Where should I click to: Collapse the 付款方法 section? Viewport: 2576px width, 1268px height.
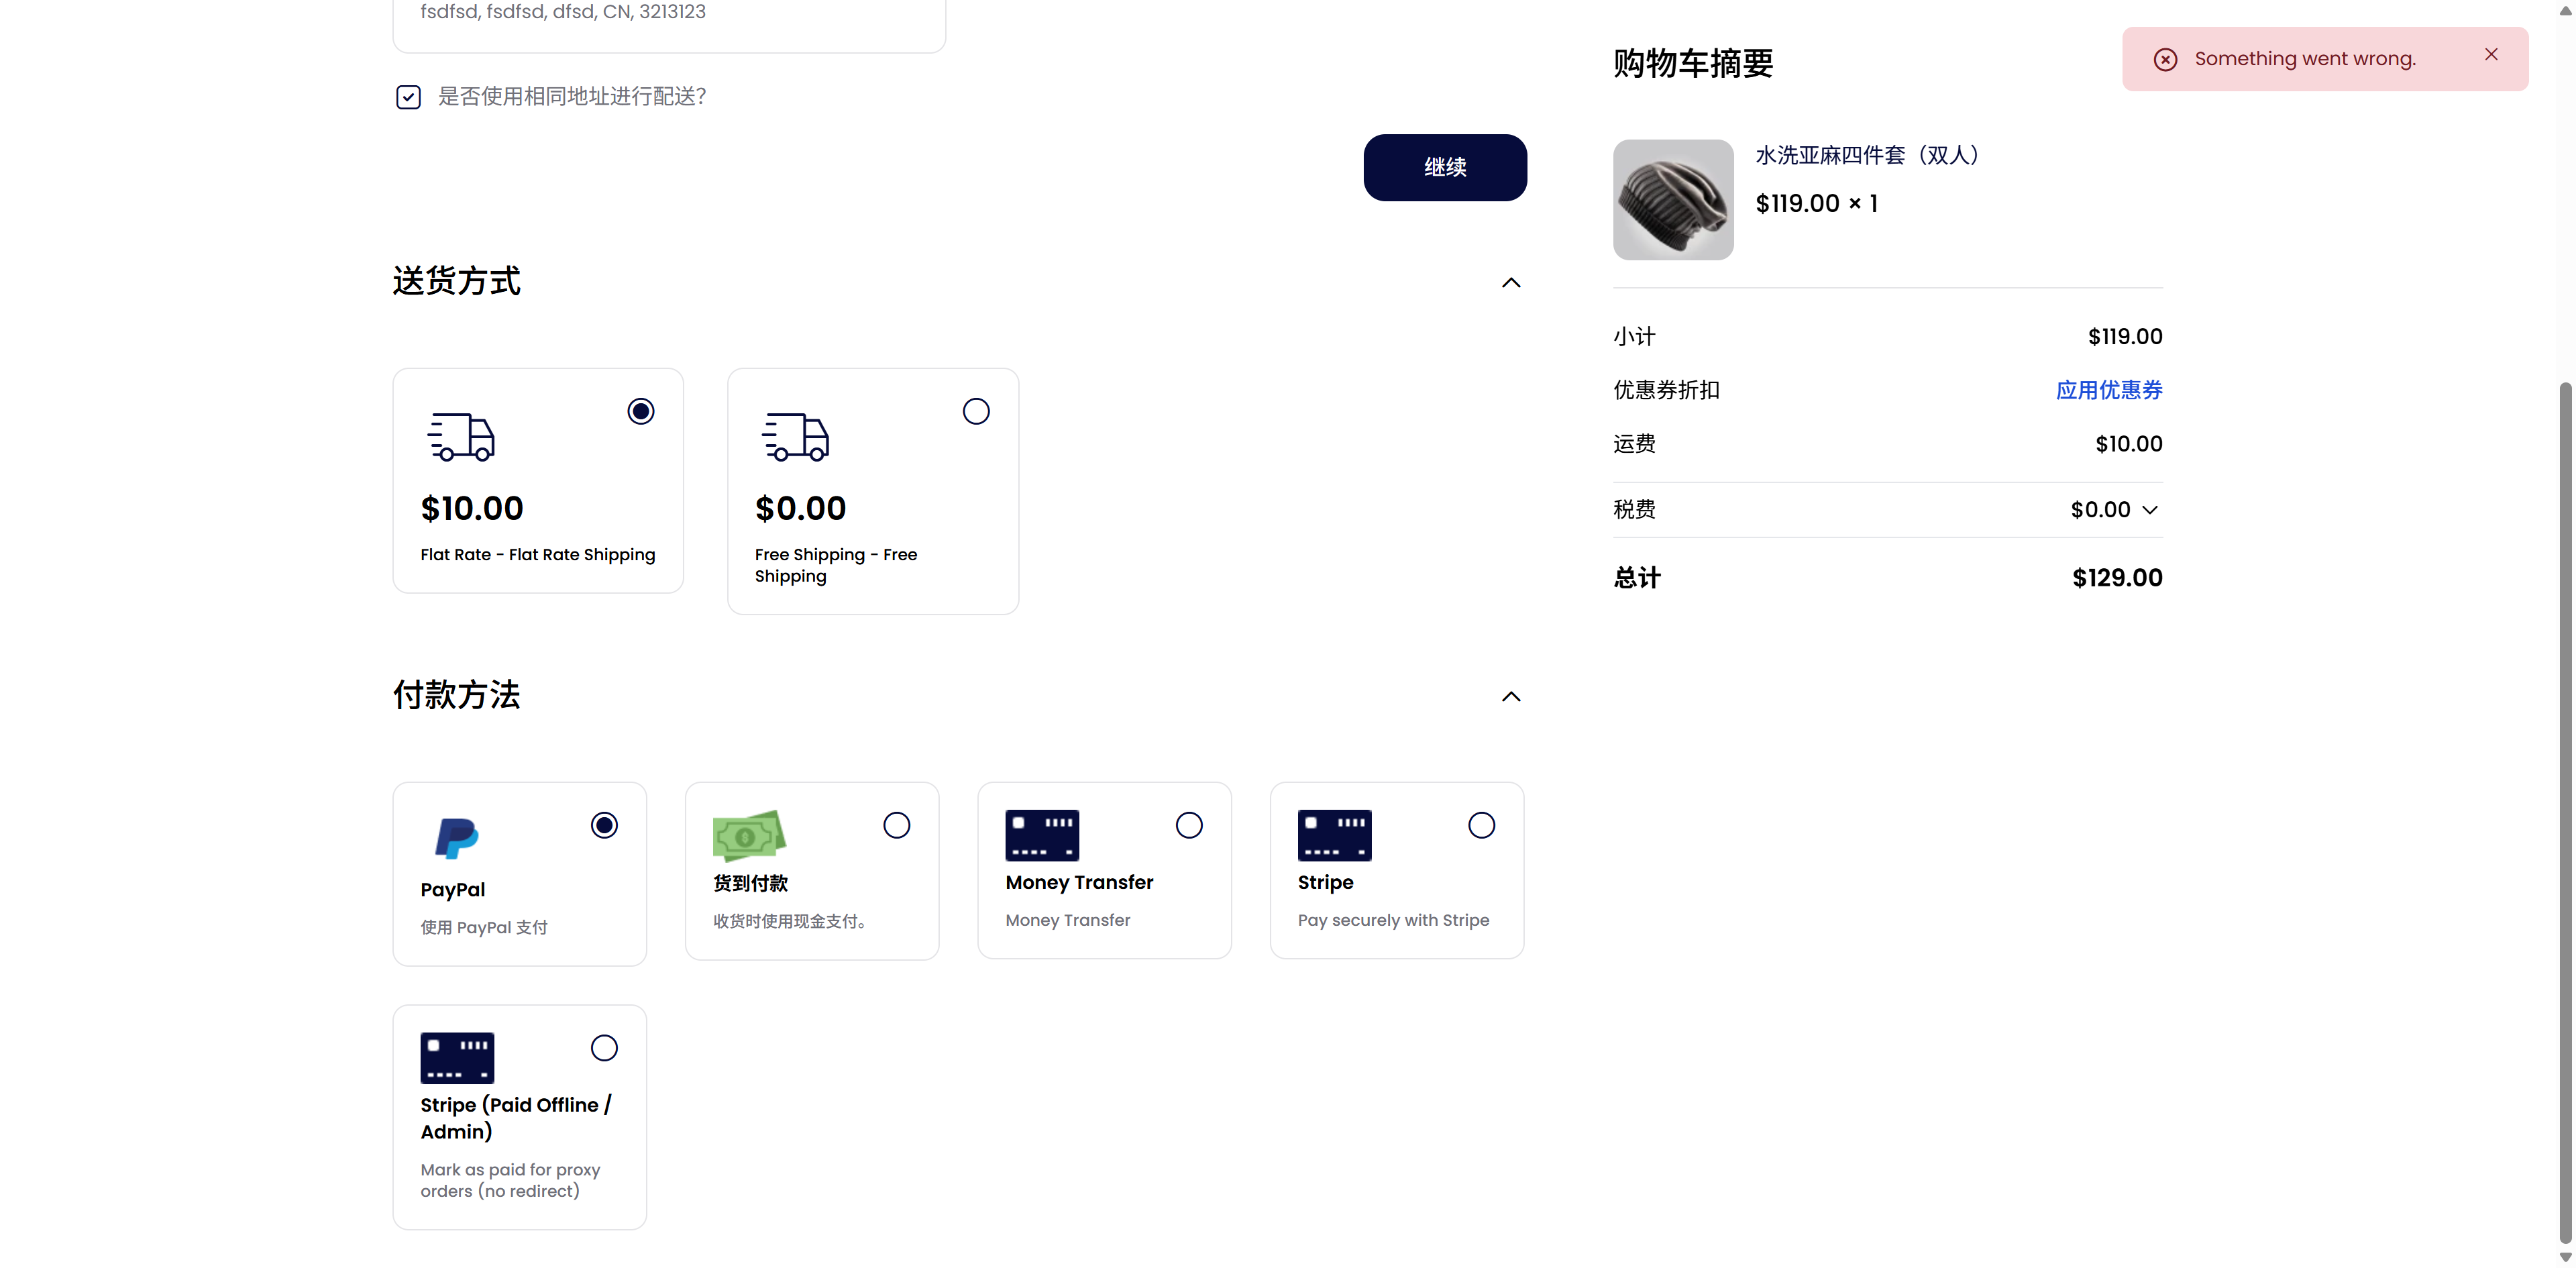pos(1511,697)
